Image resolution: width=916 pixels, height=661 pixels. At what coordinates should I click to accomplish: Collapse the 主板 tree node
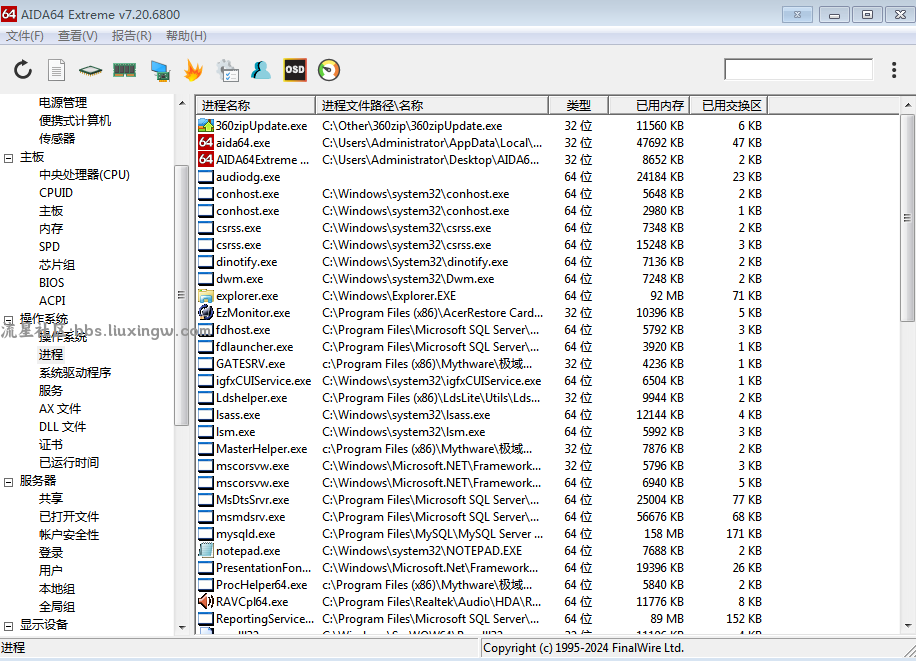pyautogui.click(x=9, y=158)
